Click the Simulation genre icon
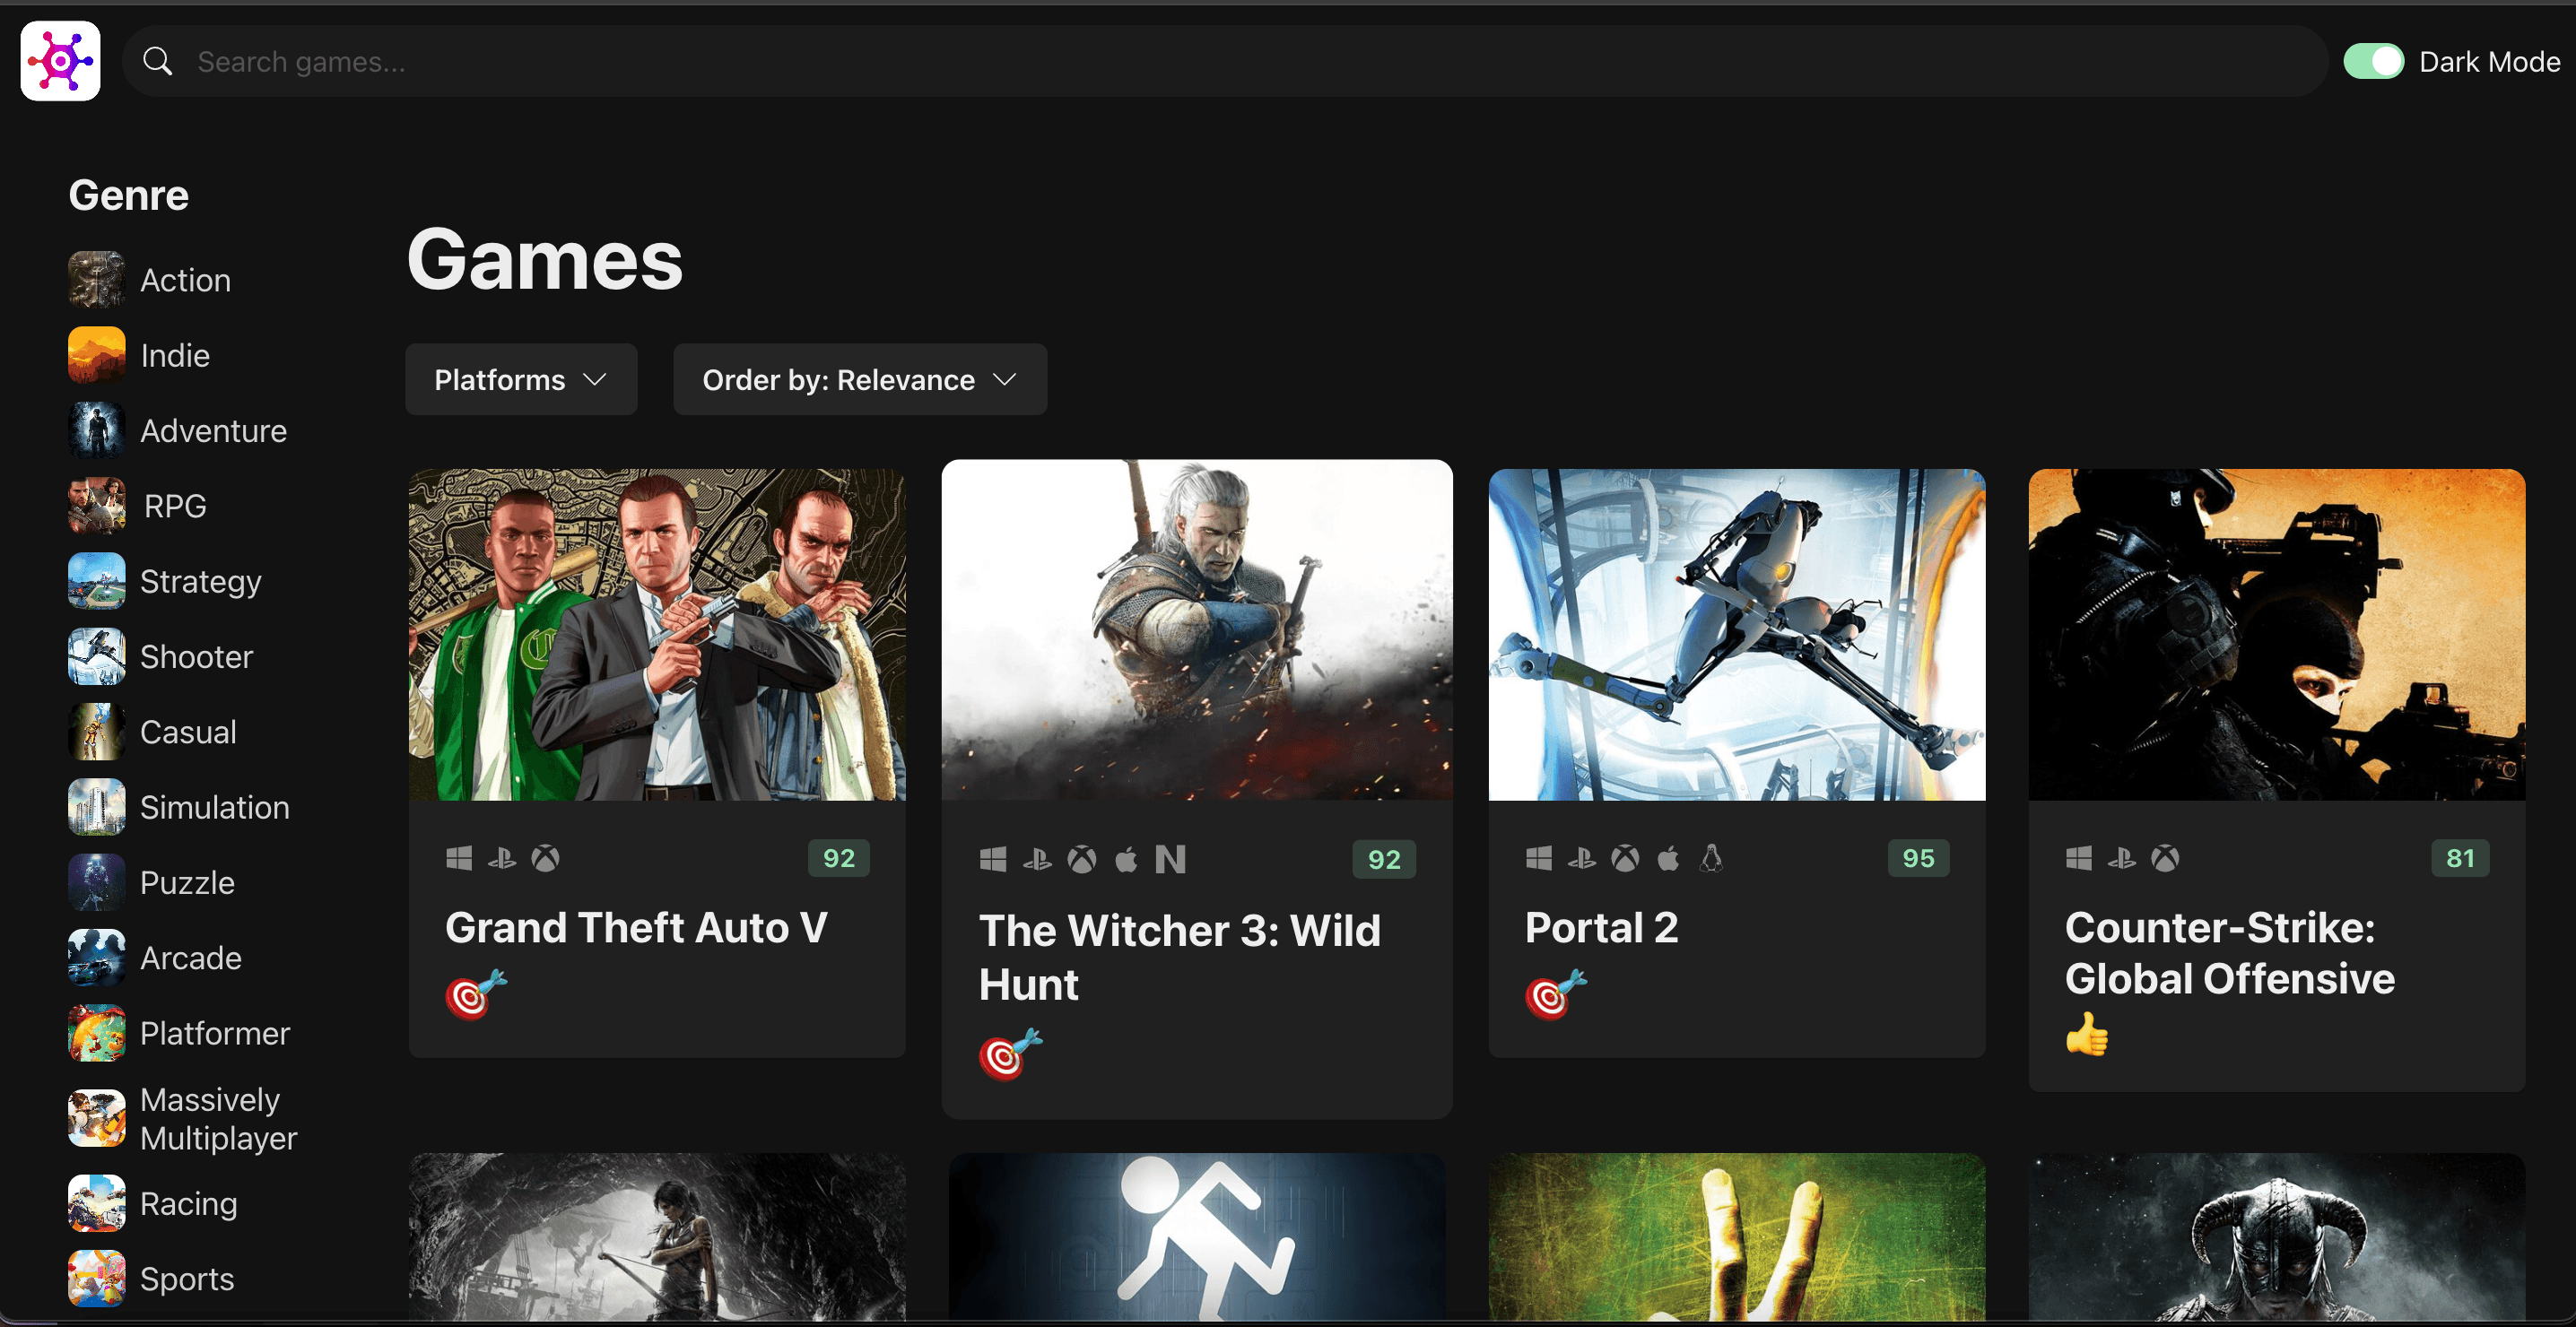2576x1327 pixels. pyautogui.click(x=96, y=807)
